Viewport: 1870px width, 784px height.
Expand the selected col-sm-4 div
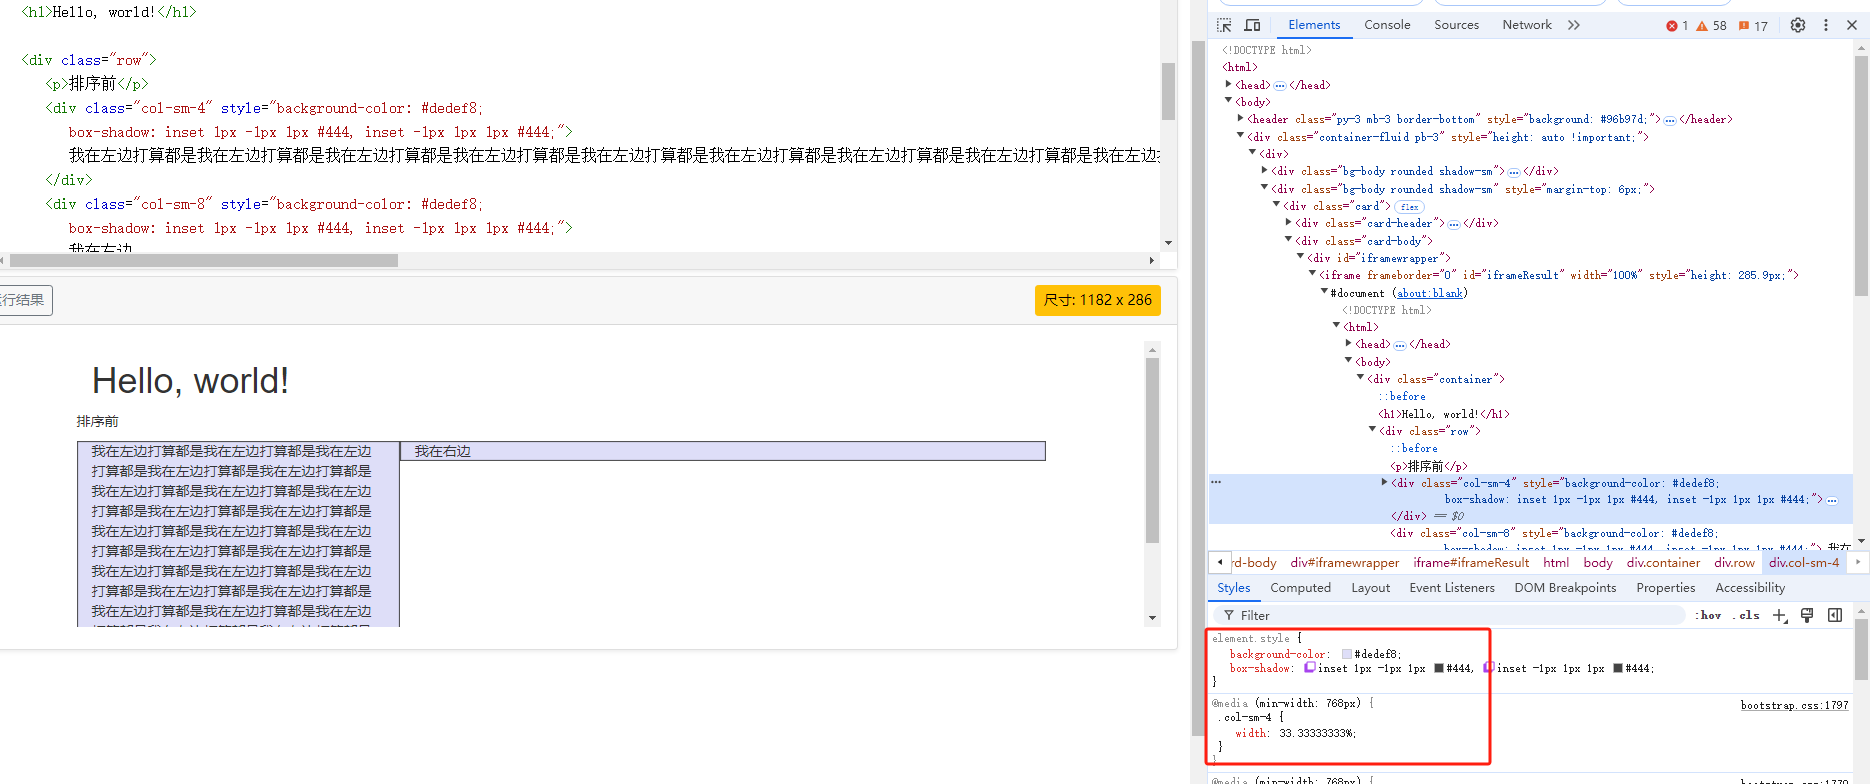click(1385, 482)
